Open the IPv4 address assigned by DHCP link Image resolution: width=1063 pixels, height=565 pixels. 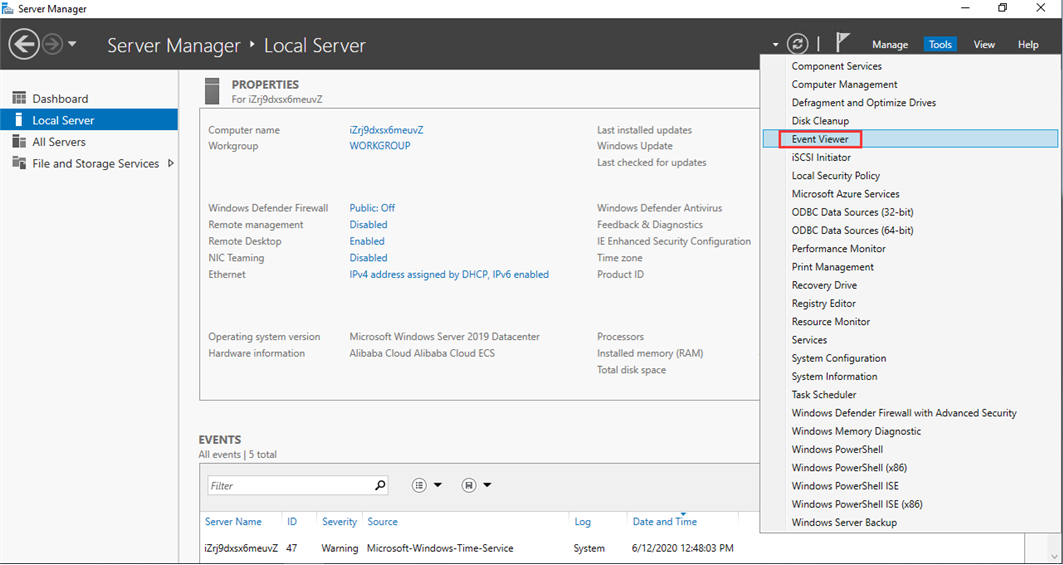(449, 275)
